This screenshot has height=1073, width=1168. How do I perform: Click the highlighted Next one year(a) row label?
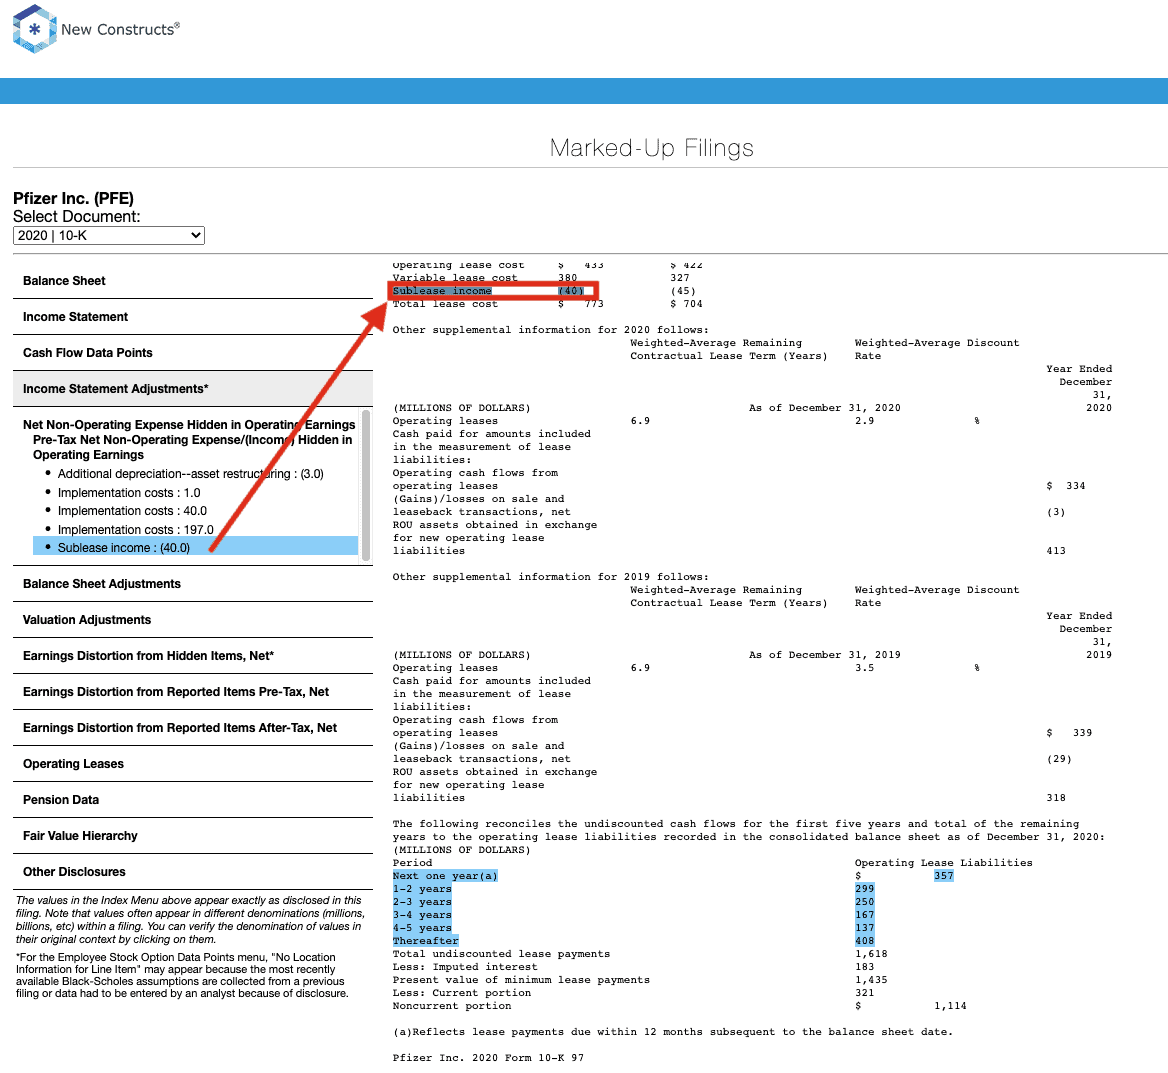[x=445, y=876]
